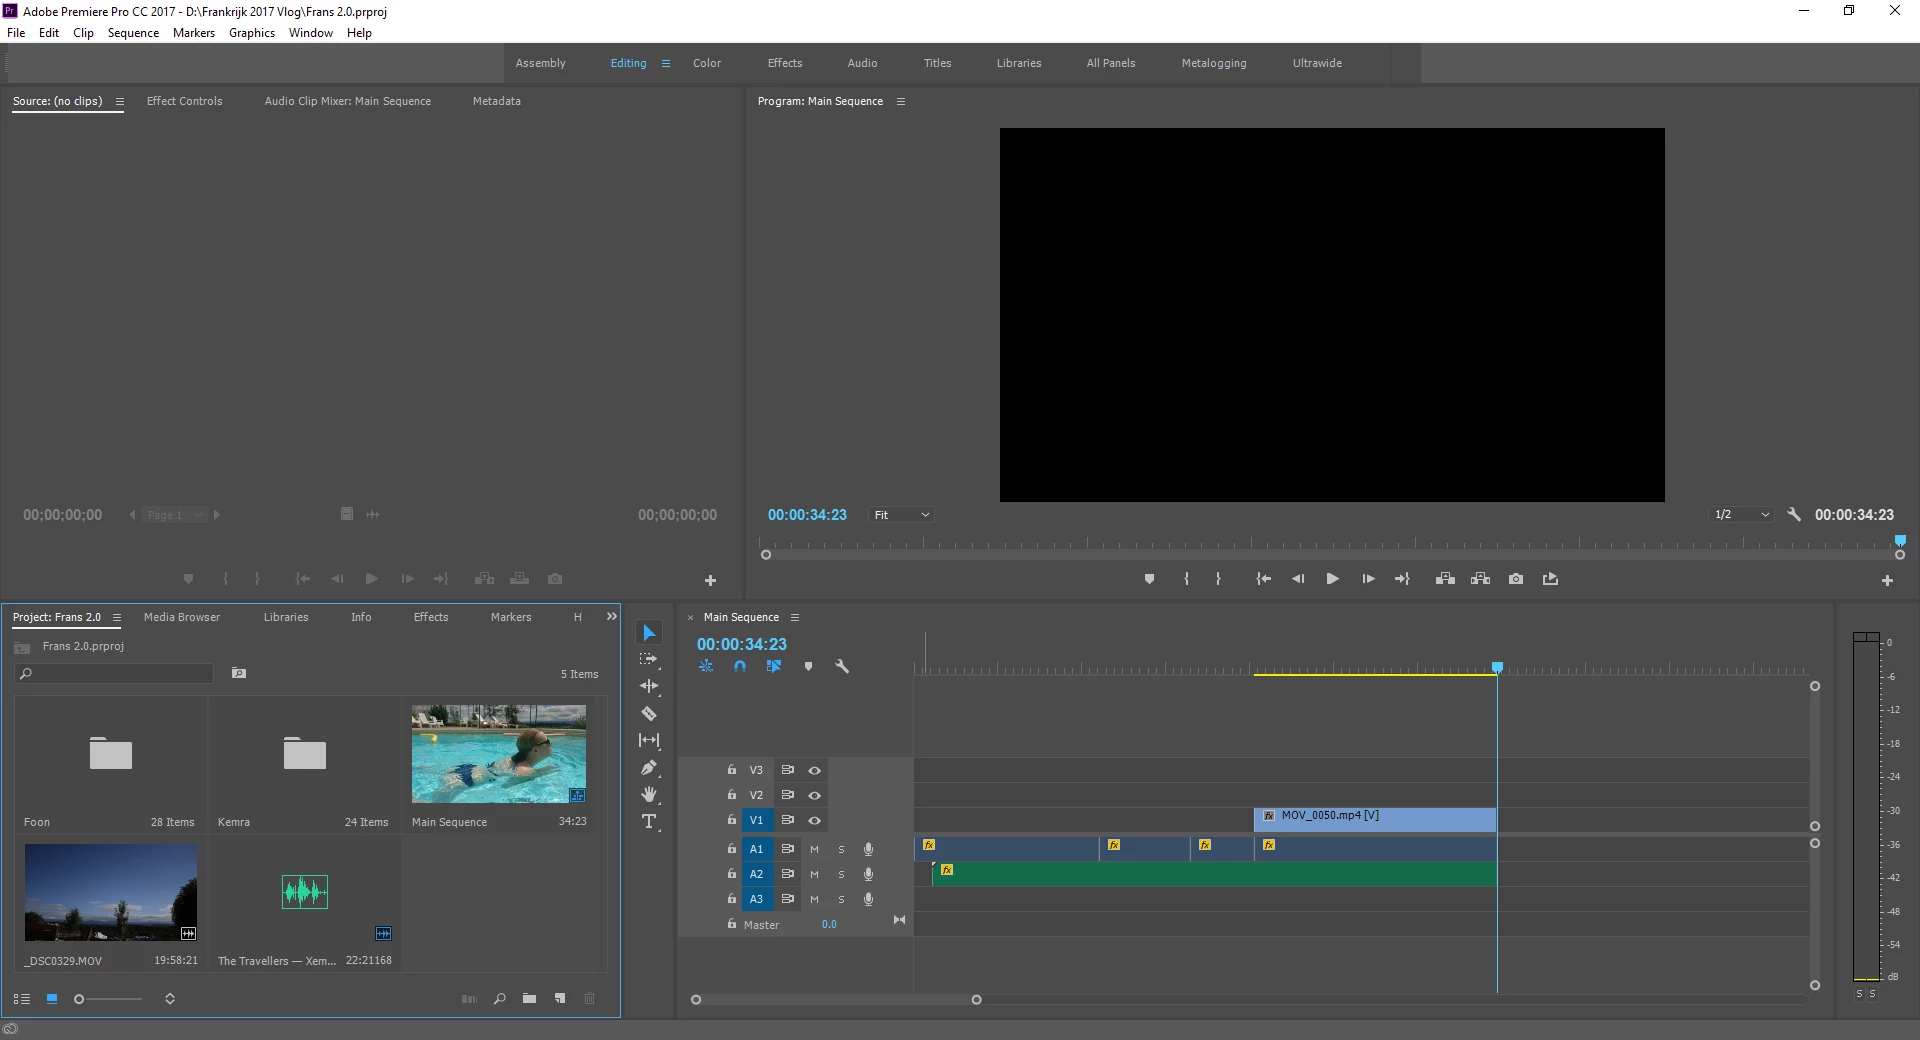The height and width of the screenshot is (1040, 1920).
Task: Open the Source panel menu
Action: click(x=120, y=101)
